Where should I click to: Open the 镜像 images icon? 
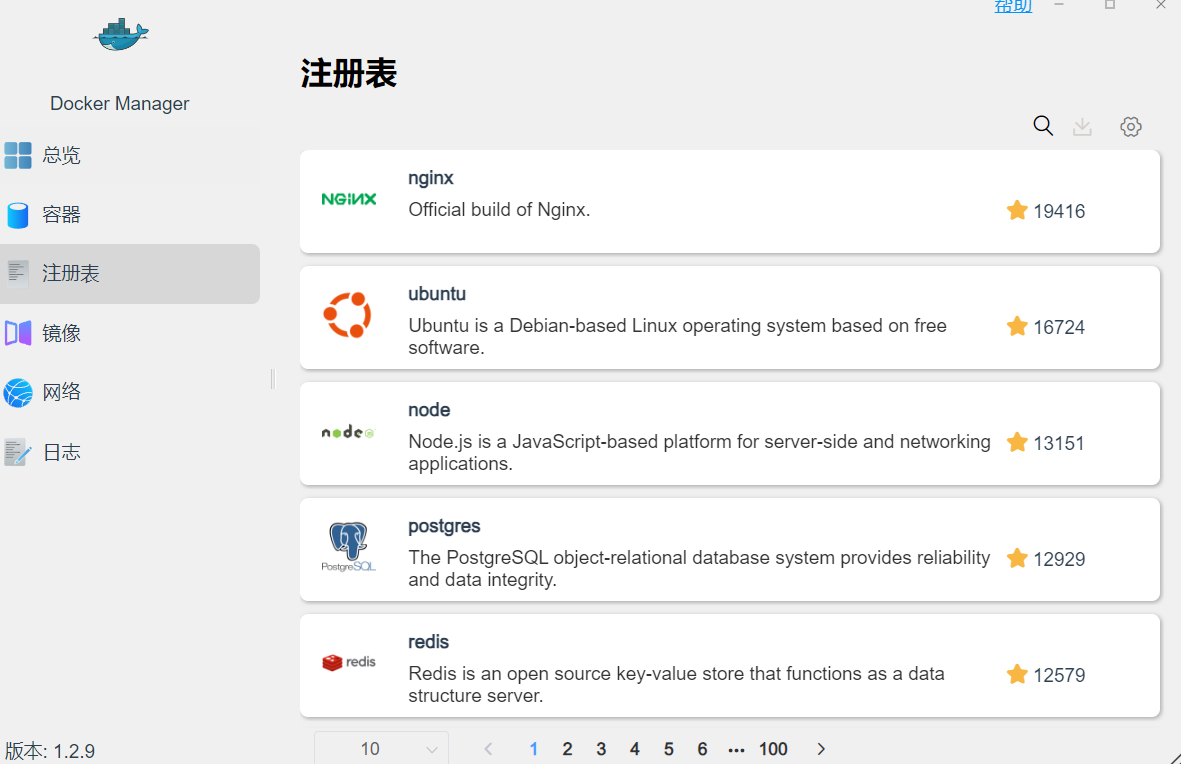point(18,332)
